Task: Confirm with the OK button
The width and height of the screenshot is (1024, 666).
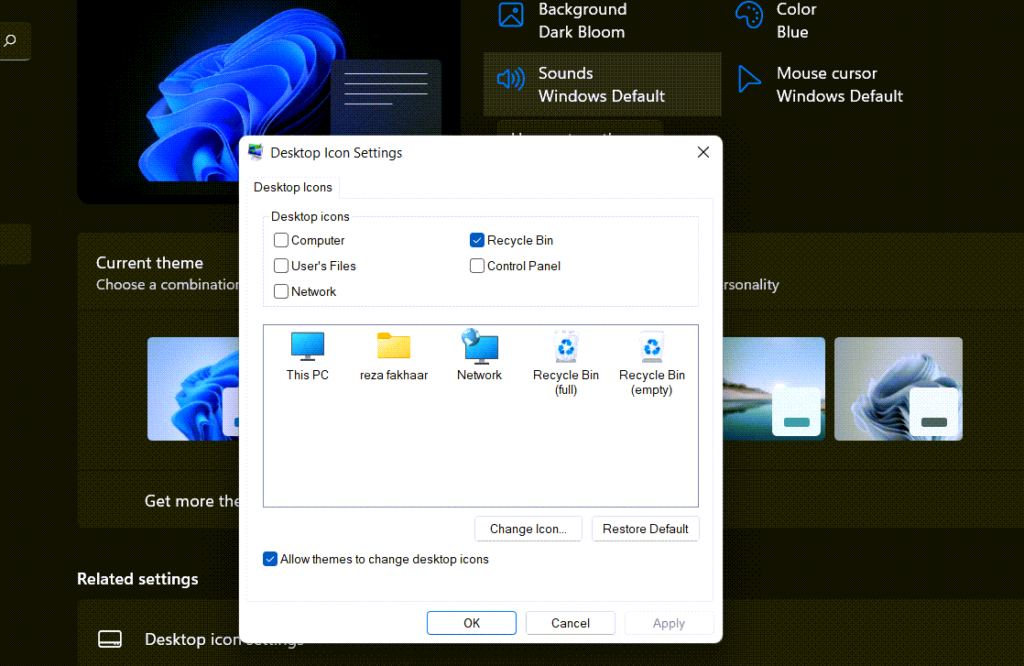Action: [472, 623]
